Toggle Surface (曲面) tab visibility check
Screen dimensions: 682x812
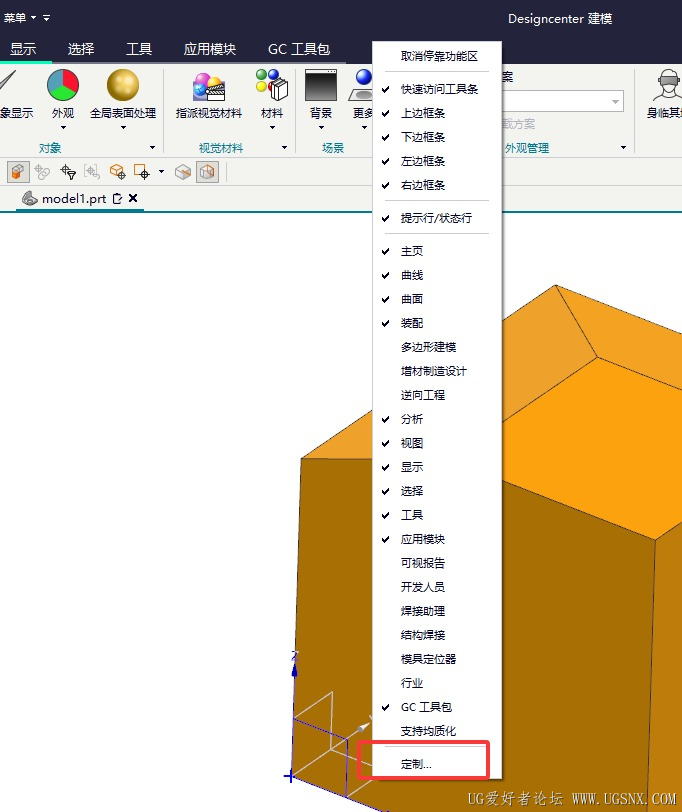[x=385, y=299]
